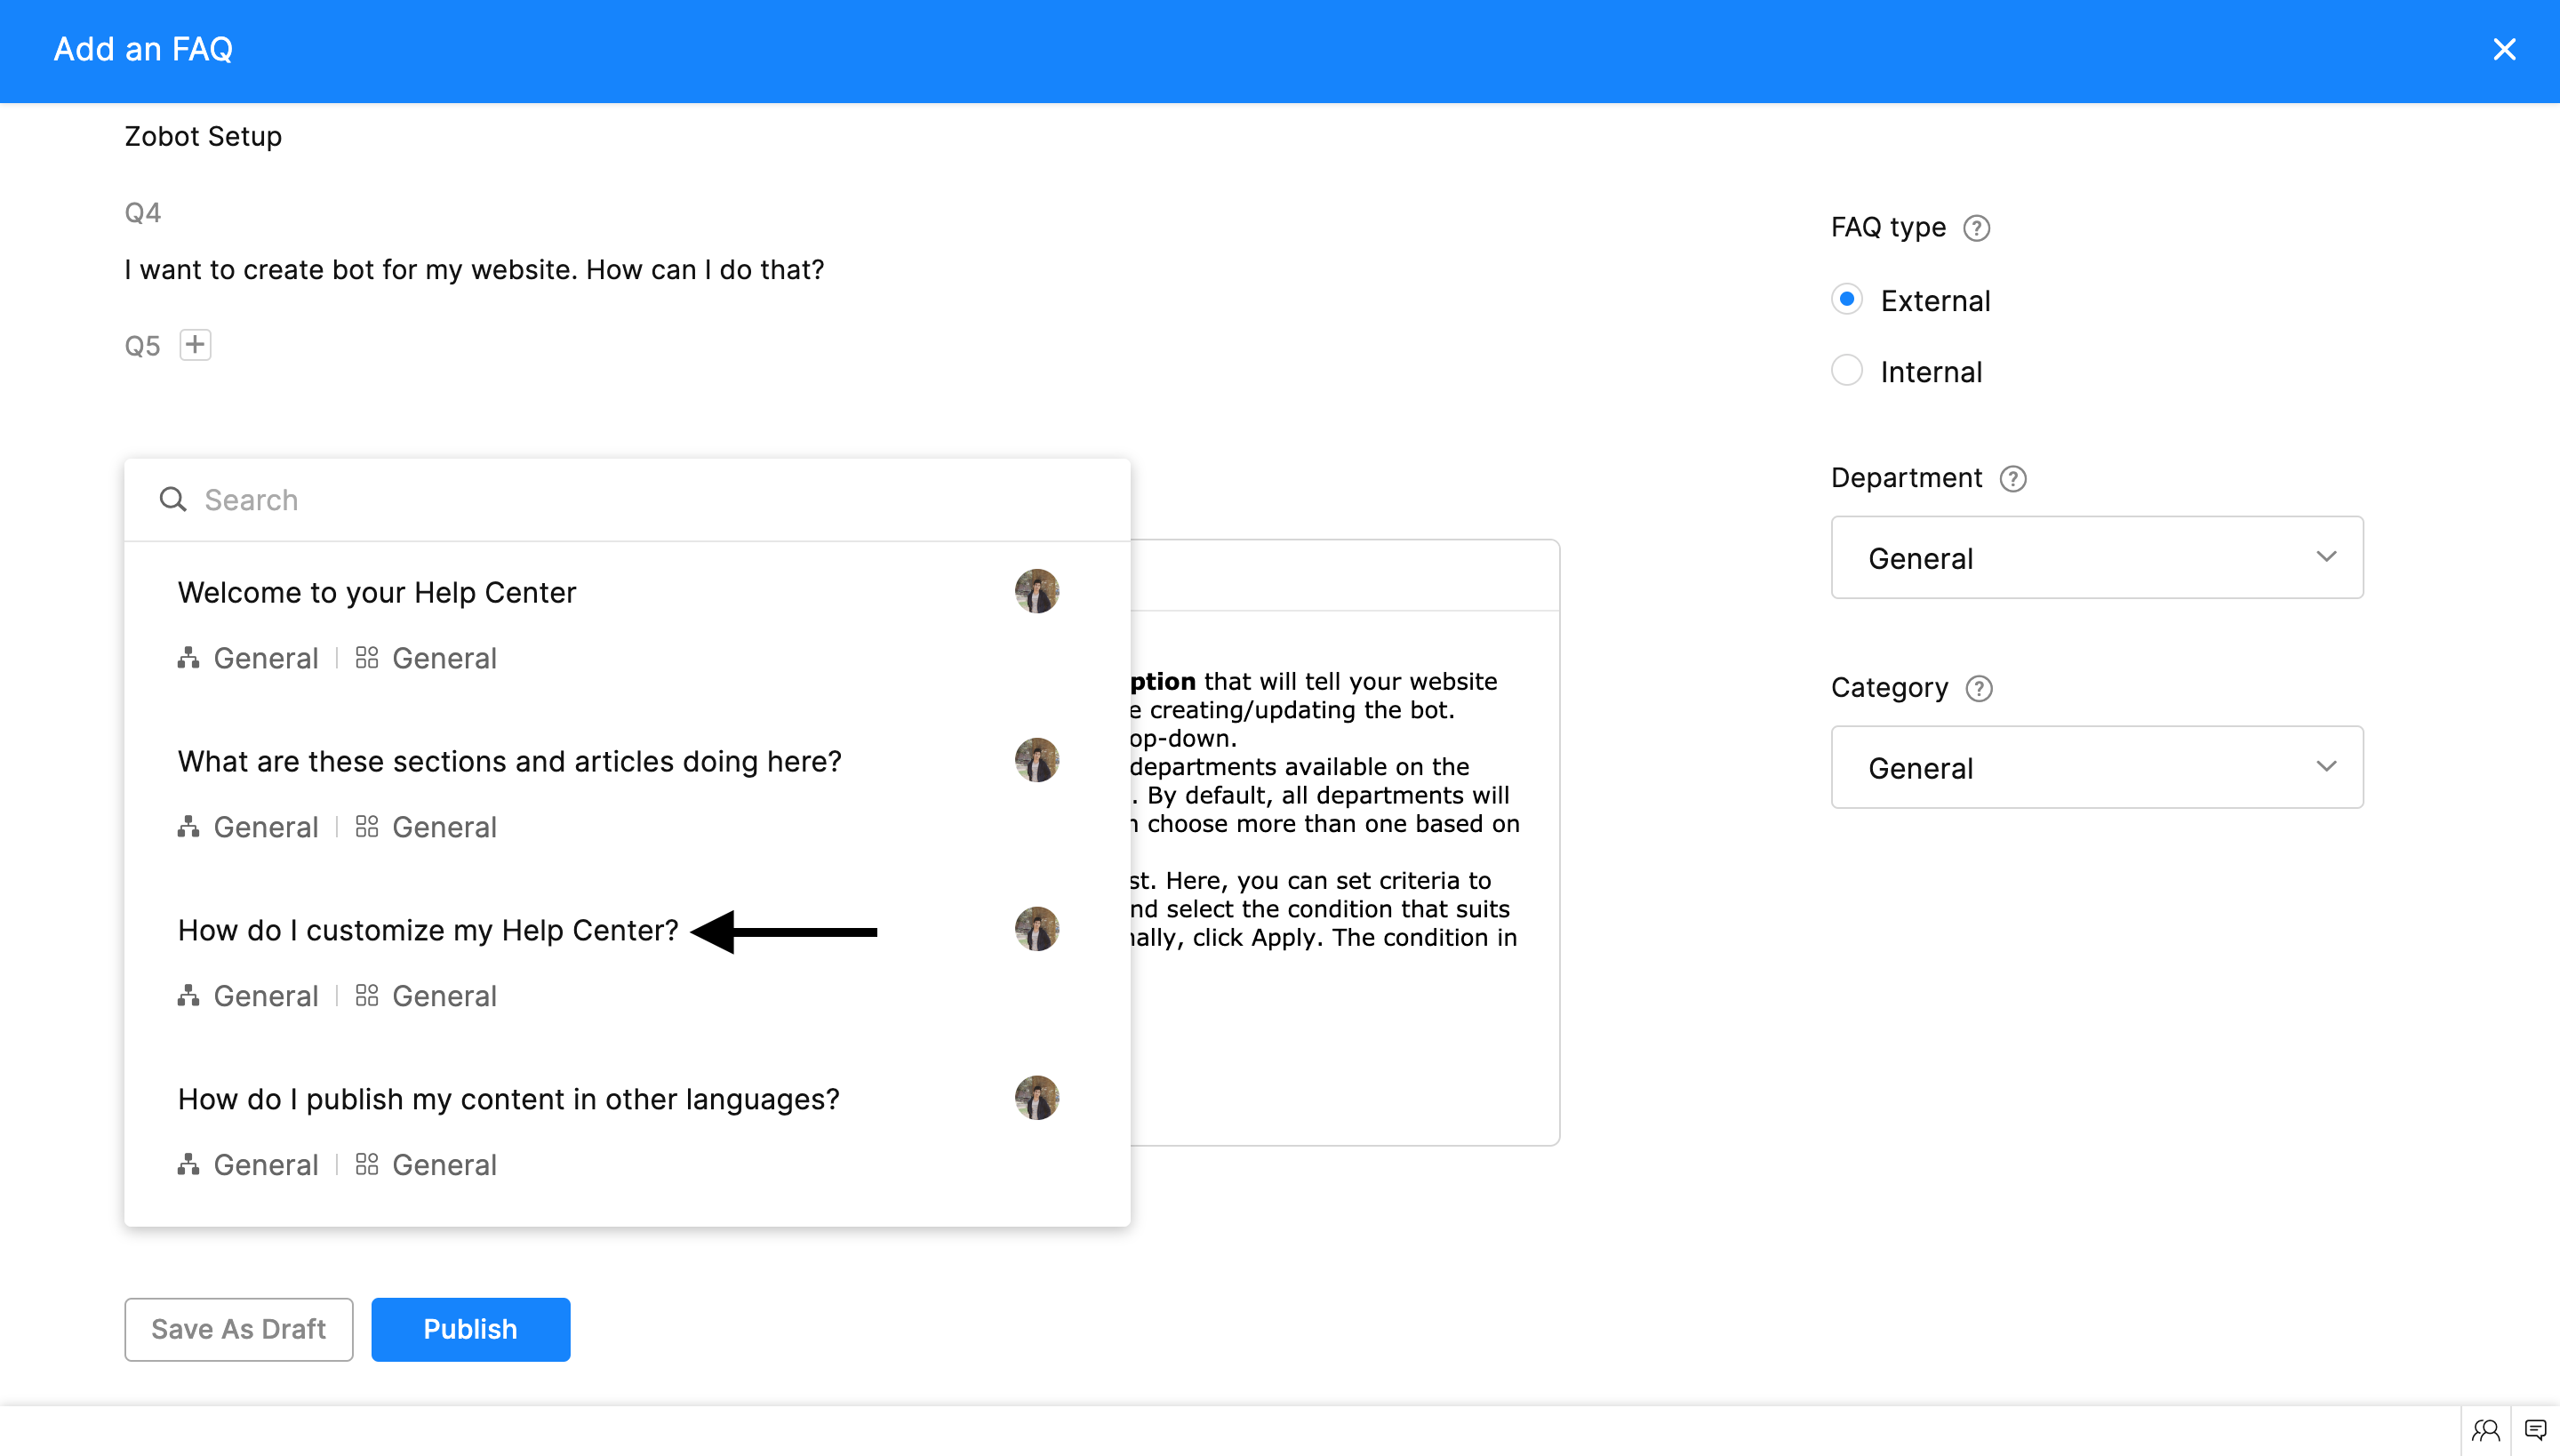This screenshot has height=1456, width=2560.
Task: Click the Department help question mark icon
Action: [2012, 479]
